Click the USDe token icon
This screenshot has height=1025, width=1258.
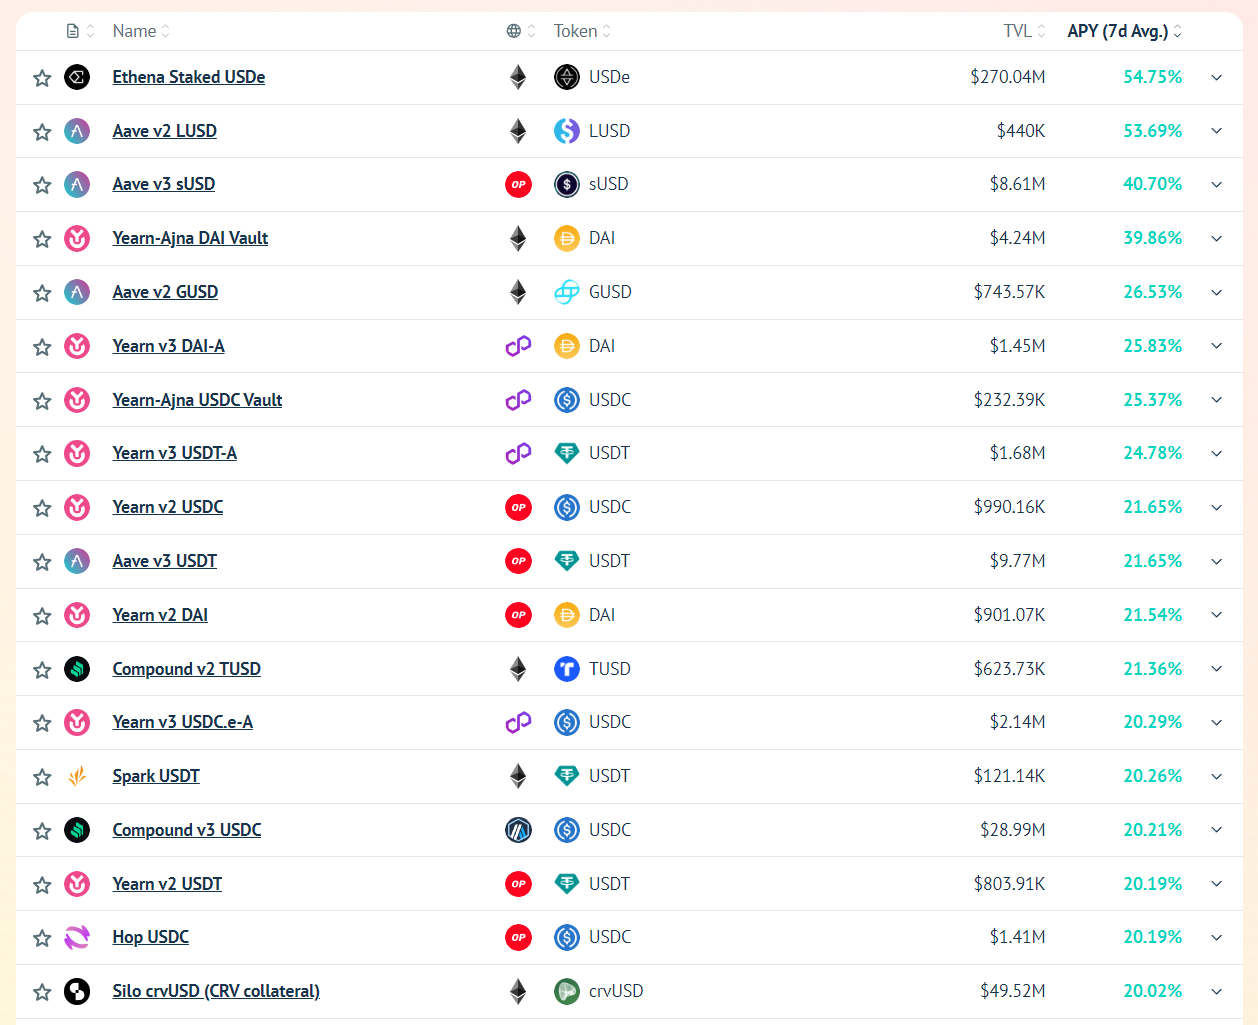coord(567,77)
